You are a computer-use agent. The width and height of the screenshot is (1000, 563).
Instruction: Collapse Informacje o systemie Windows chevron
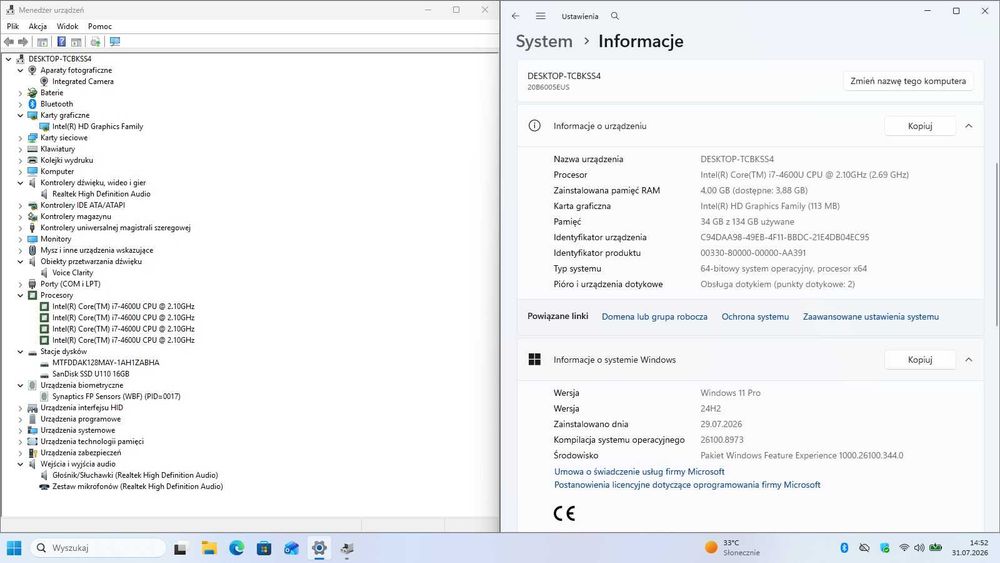pos(969,360)
